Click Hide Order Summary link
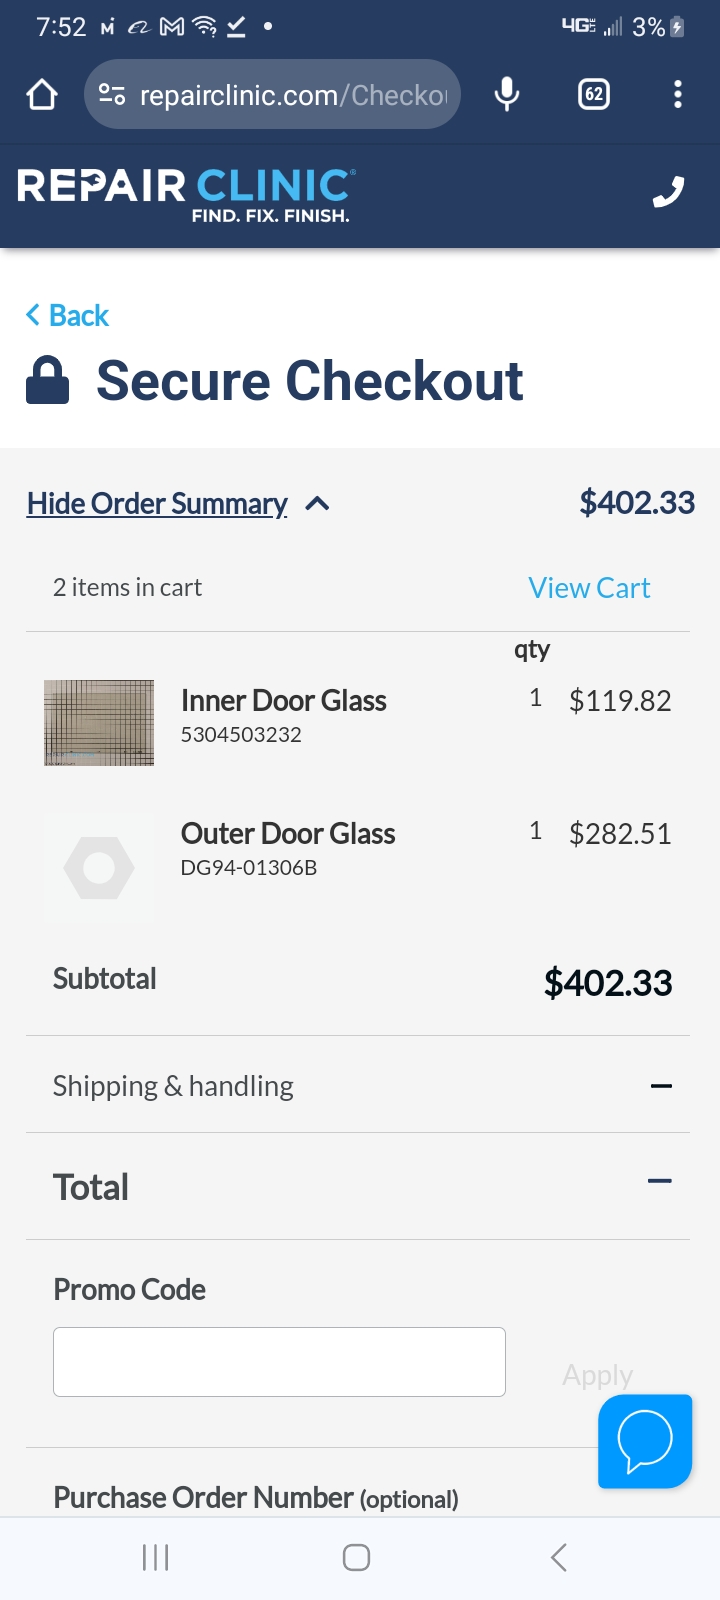 click(x=157, y=504)
